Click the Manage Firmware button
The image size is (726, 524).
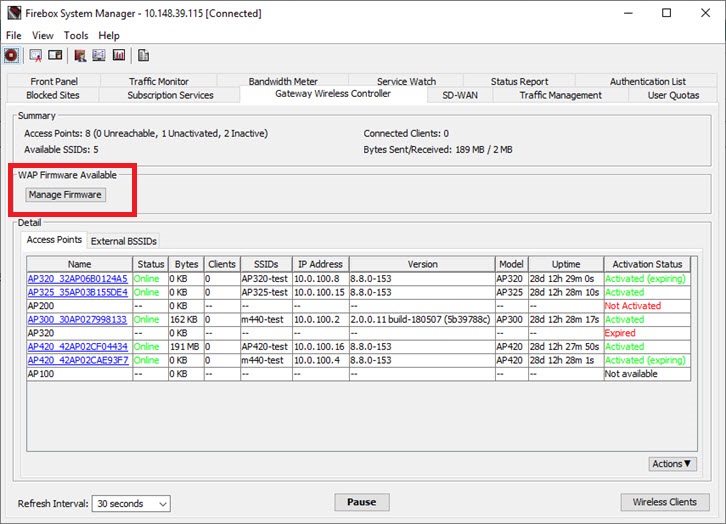65,194
